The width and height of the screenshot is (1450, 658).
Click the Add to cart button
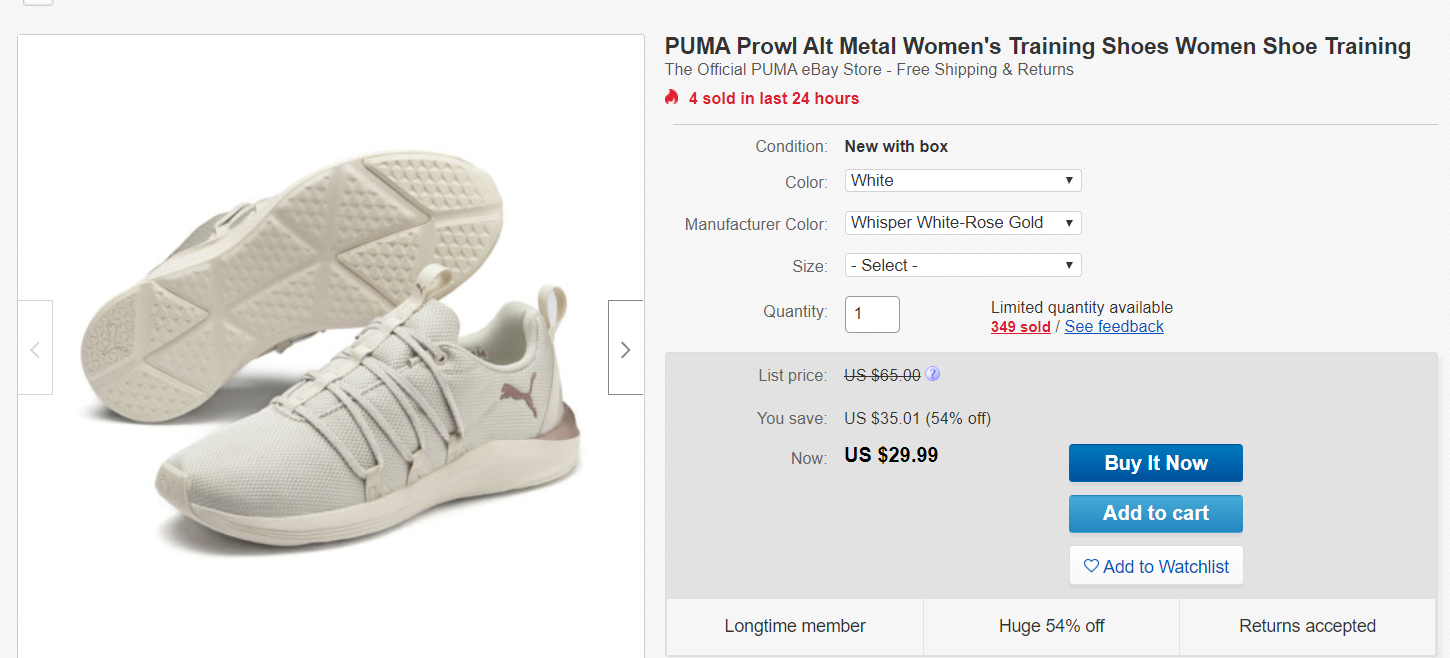[x=1155, y=513]
